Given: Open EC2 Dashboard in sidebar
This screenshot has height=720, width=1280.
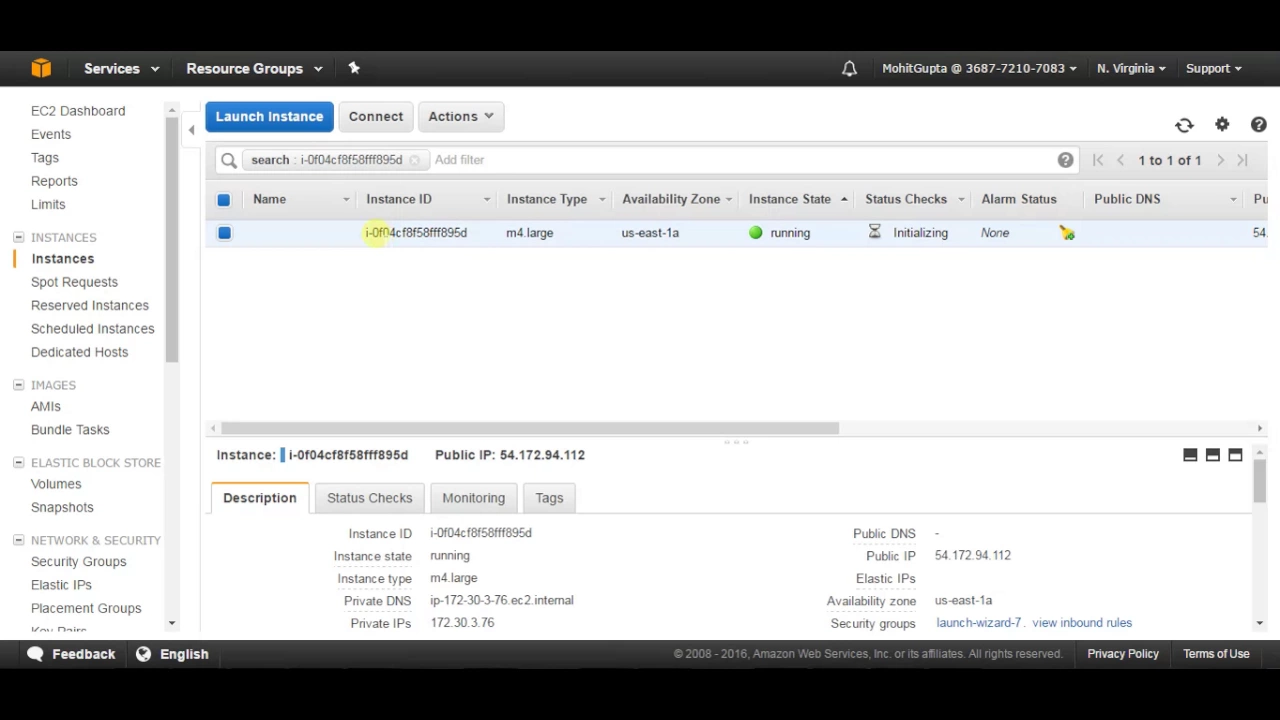Looking at the screenshot, I should pyautogui.click(x=78, y=111).
